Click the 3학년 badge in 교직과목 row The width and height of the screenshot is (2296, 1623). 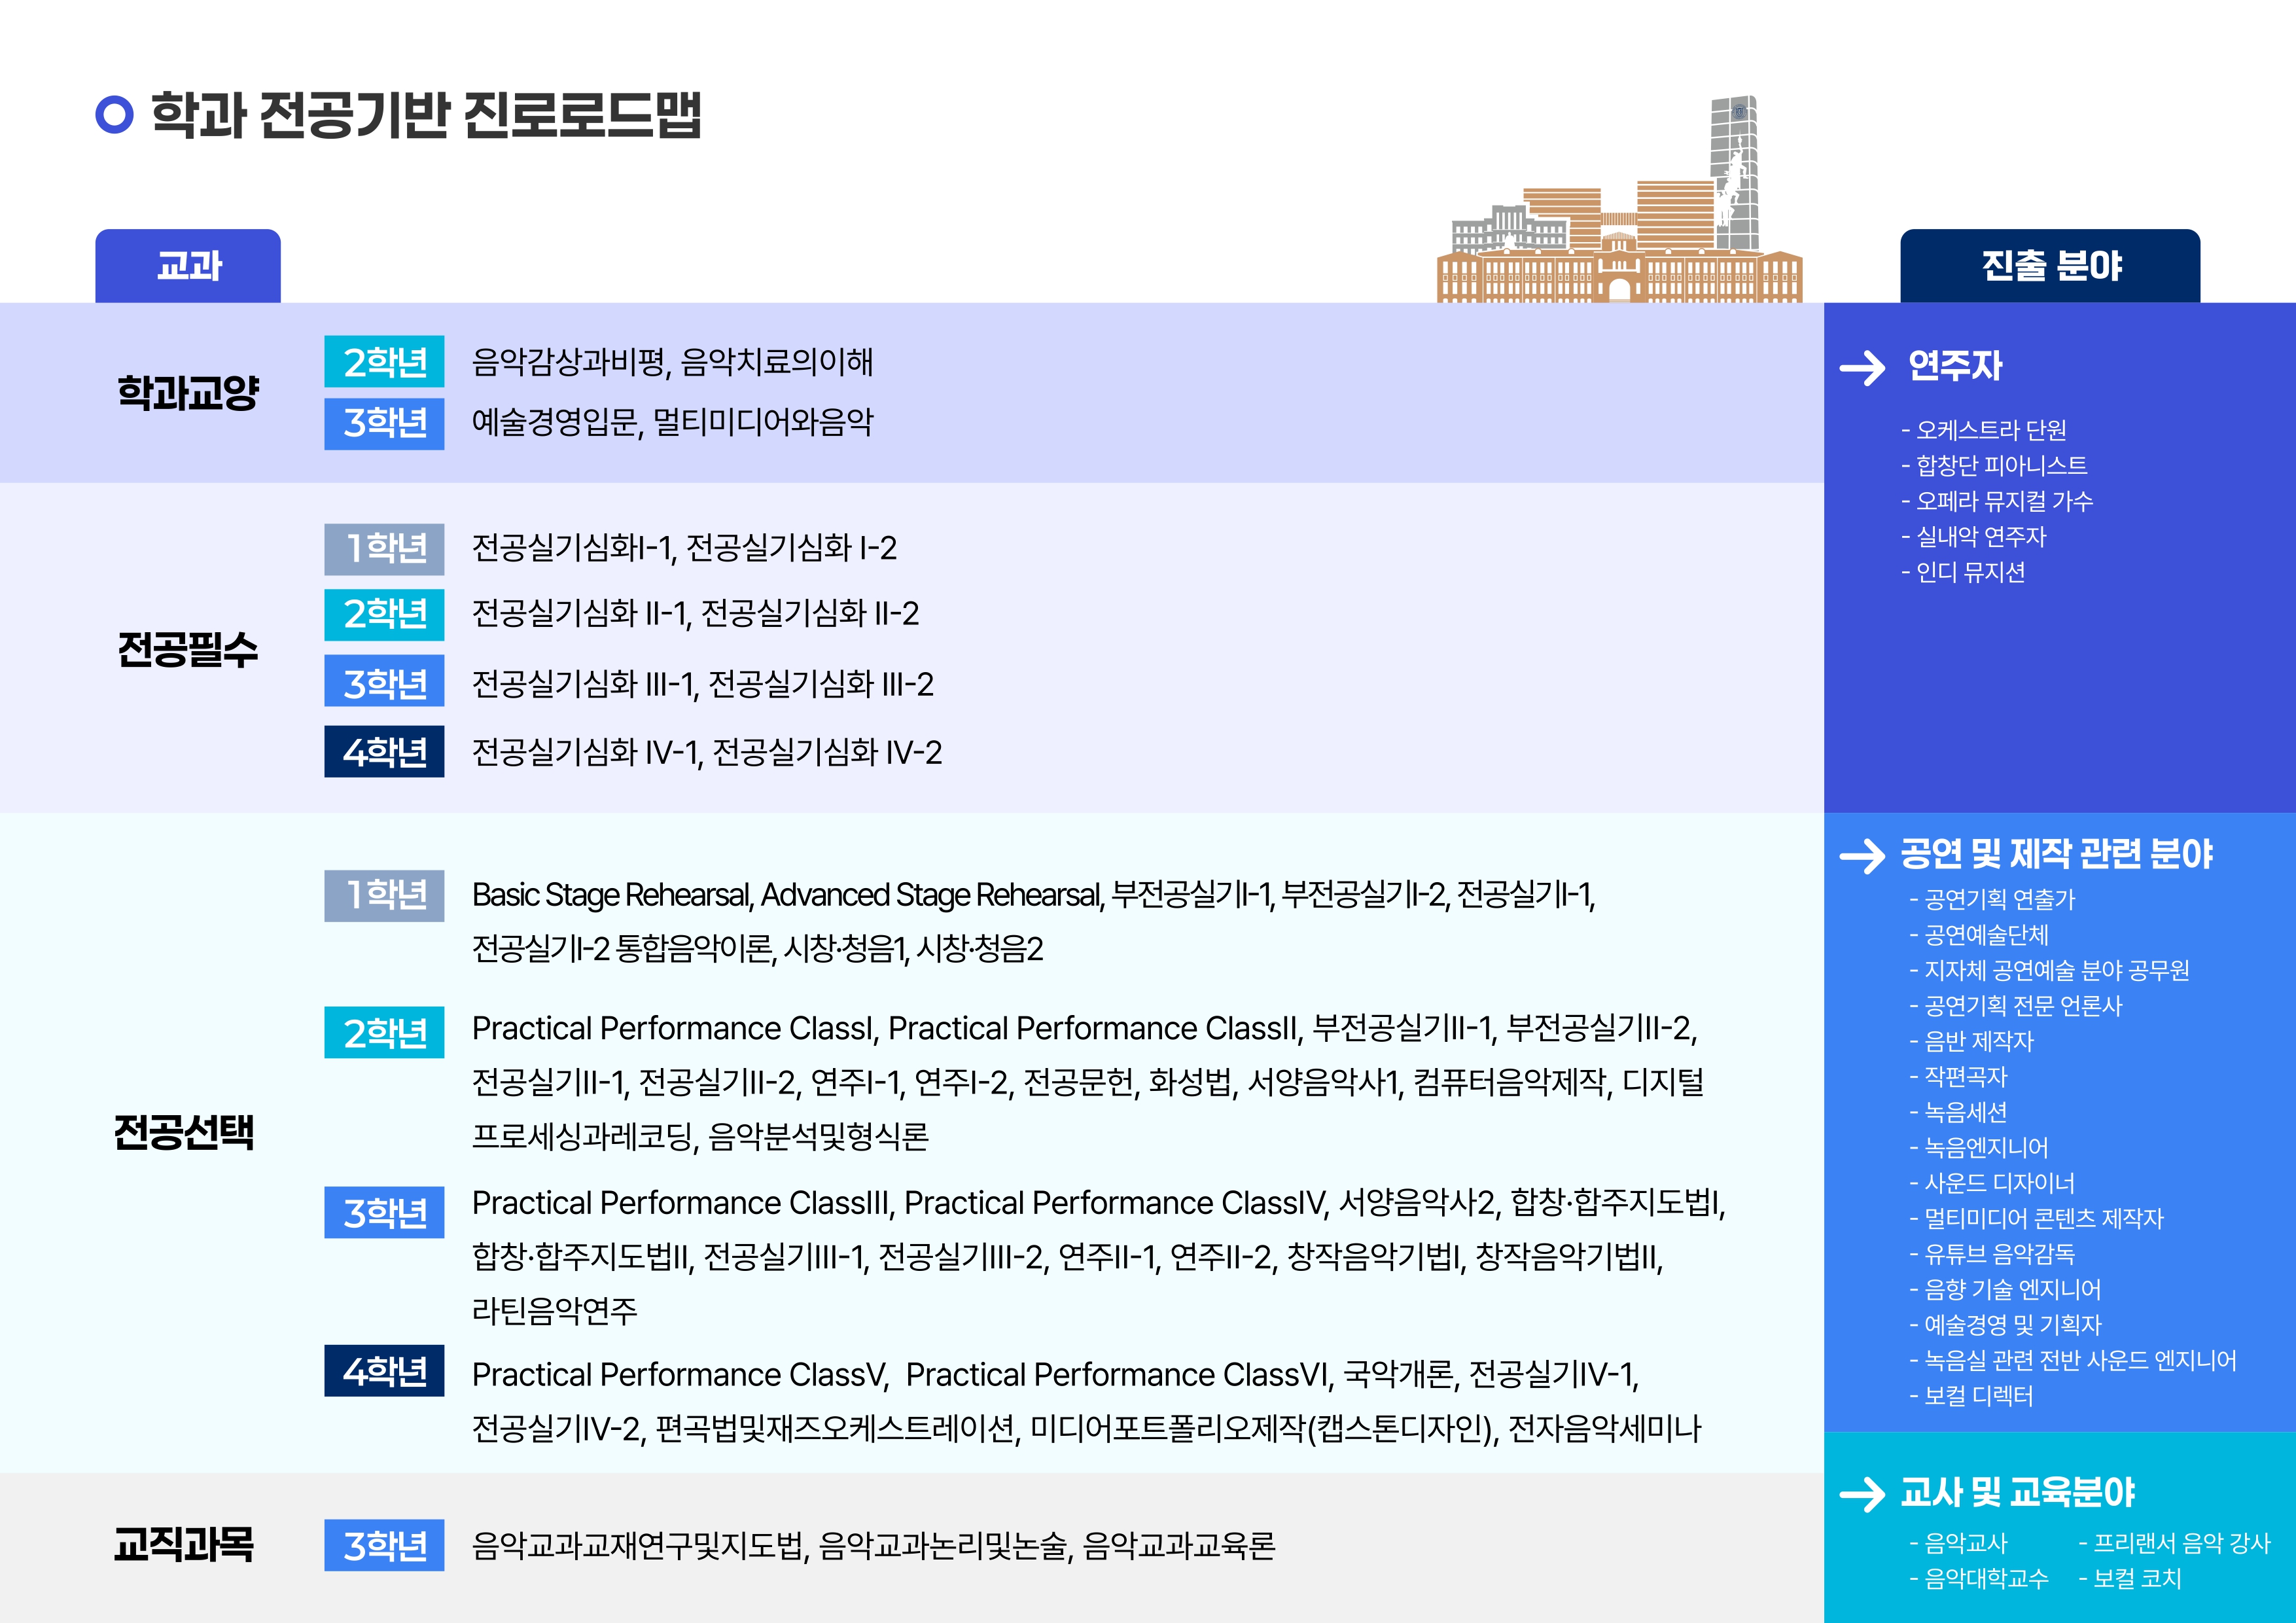[x=384, y=1545]
